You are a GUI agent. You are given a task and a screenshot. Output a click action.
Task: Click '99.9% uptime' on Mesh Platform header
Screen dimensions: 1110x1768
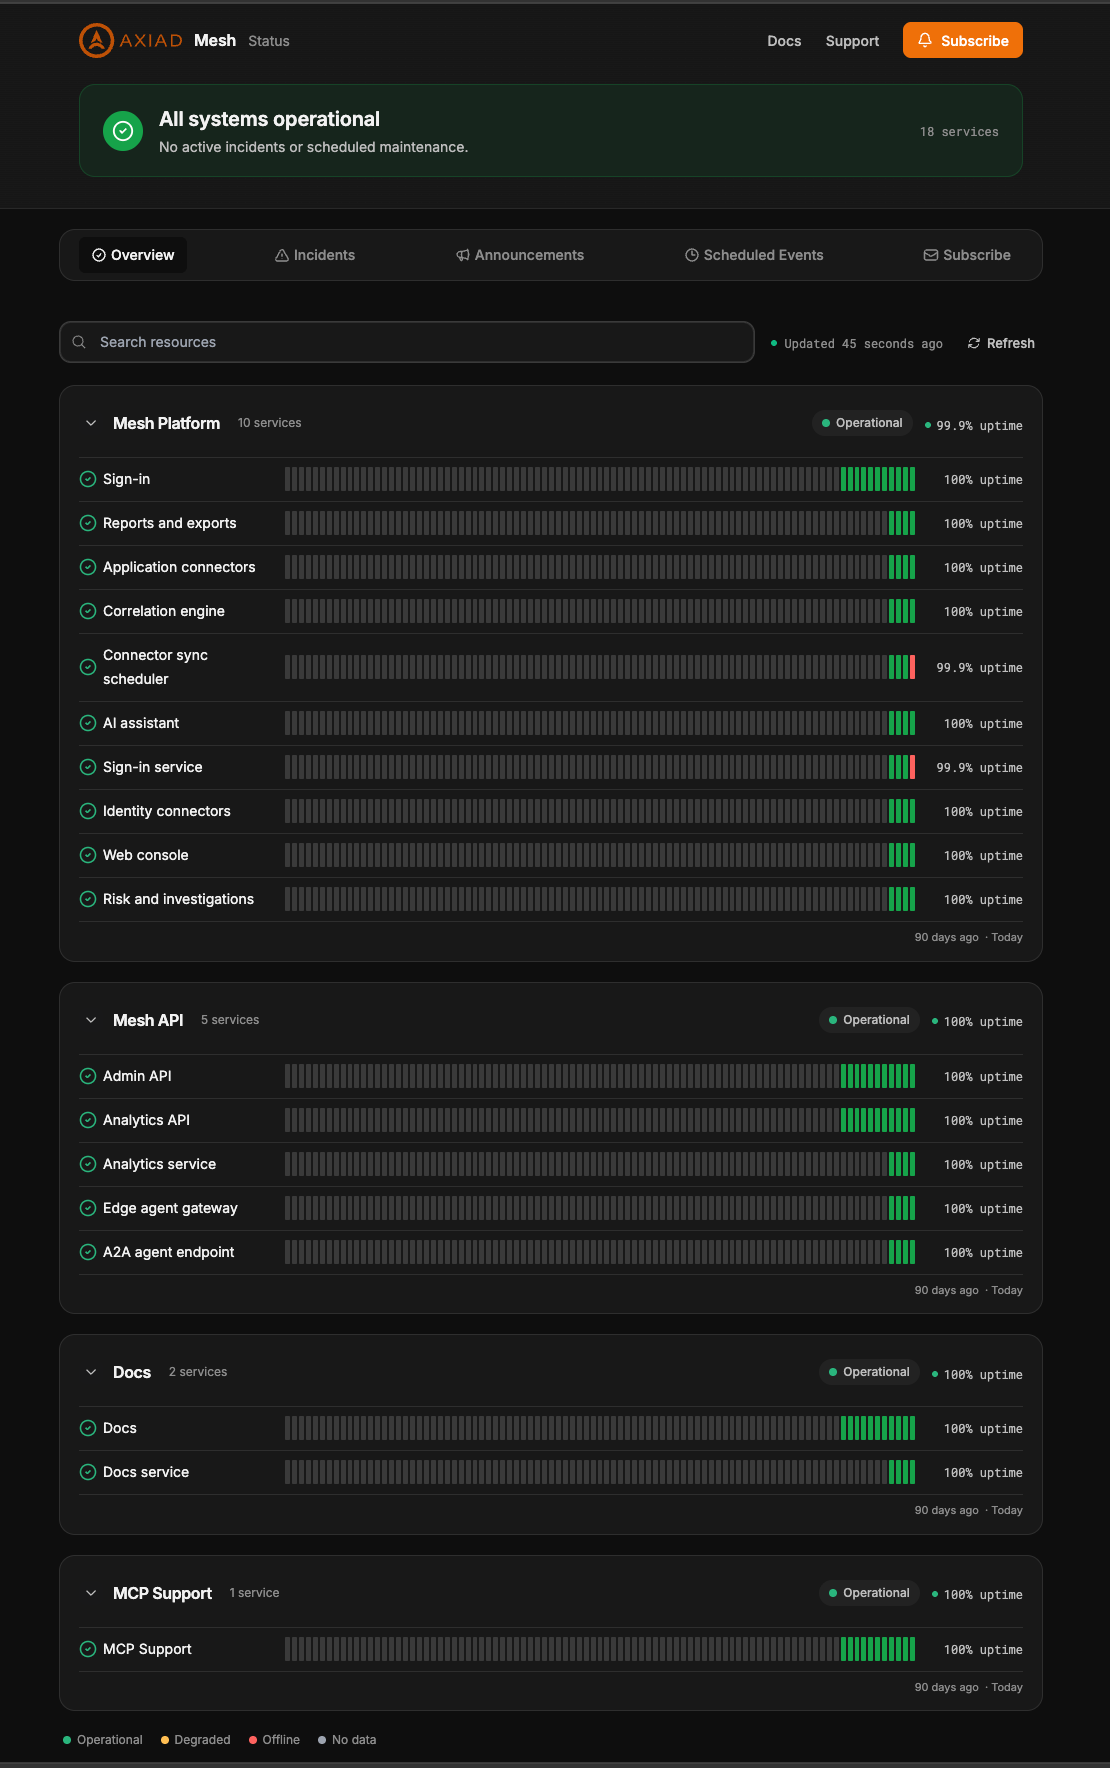979,426
